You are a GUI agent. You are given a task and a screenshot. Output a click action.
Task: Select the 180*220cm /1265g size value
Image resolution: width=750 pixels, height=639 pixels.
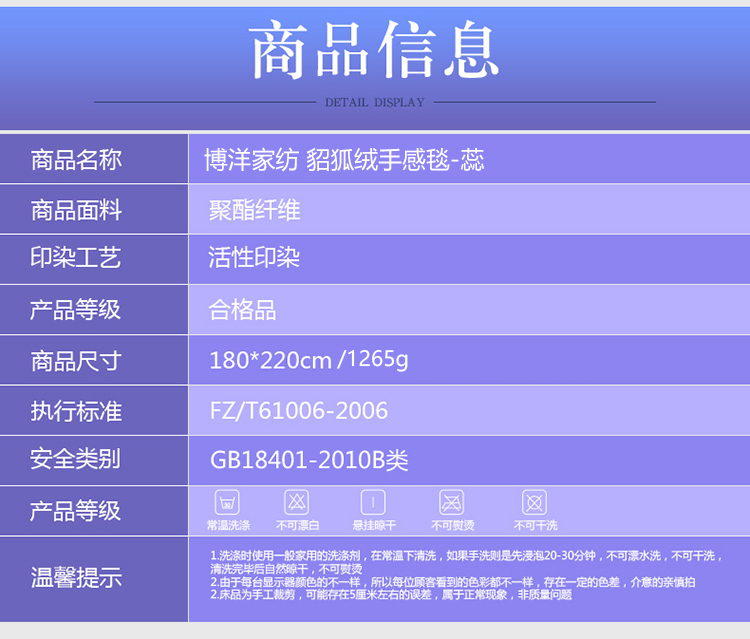tap(309, 360)
